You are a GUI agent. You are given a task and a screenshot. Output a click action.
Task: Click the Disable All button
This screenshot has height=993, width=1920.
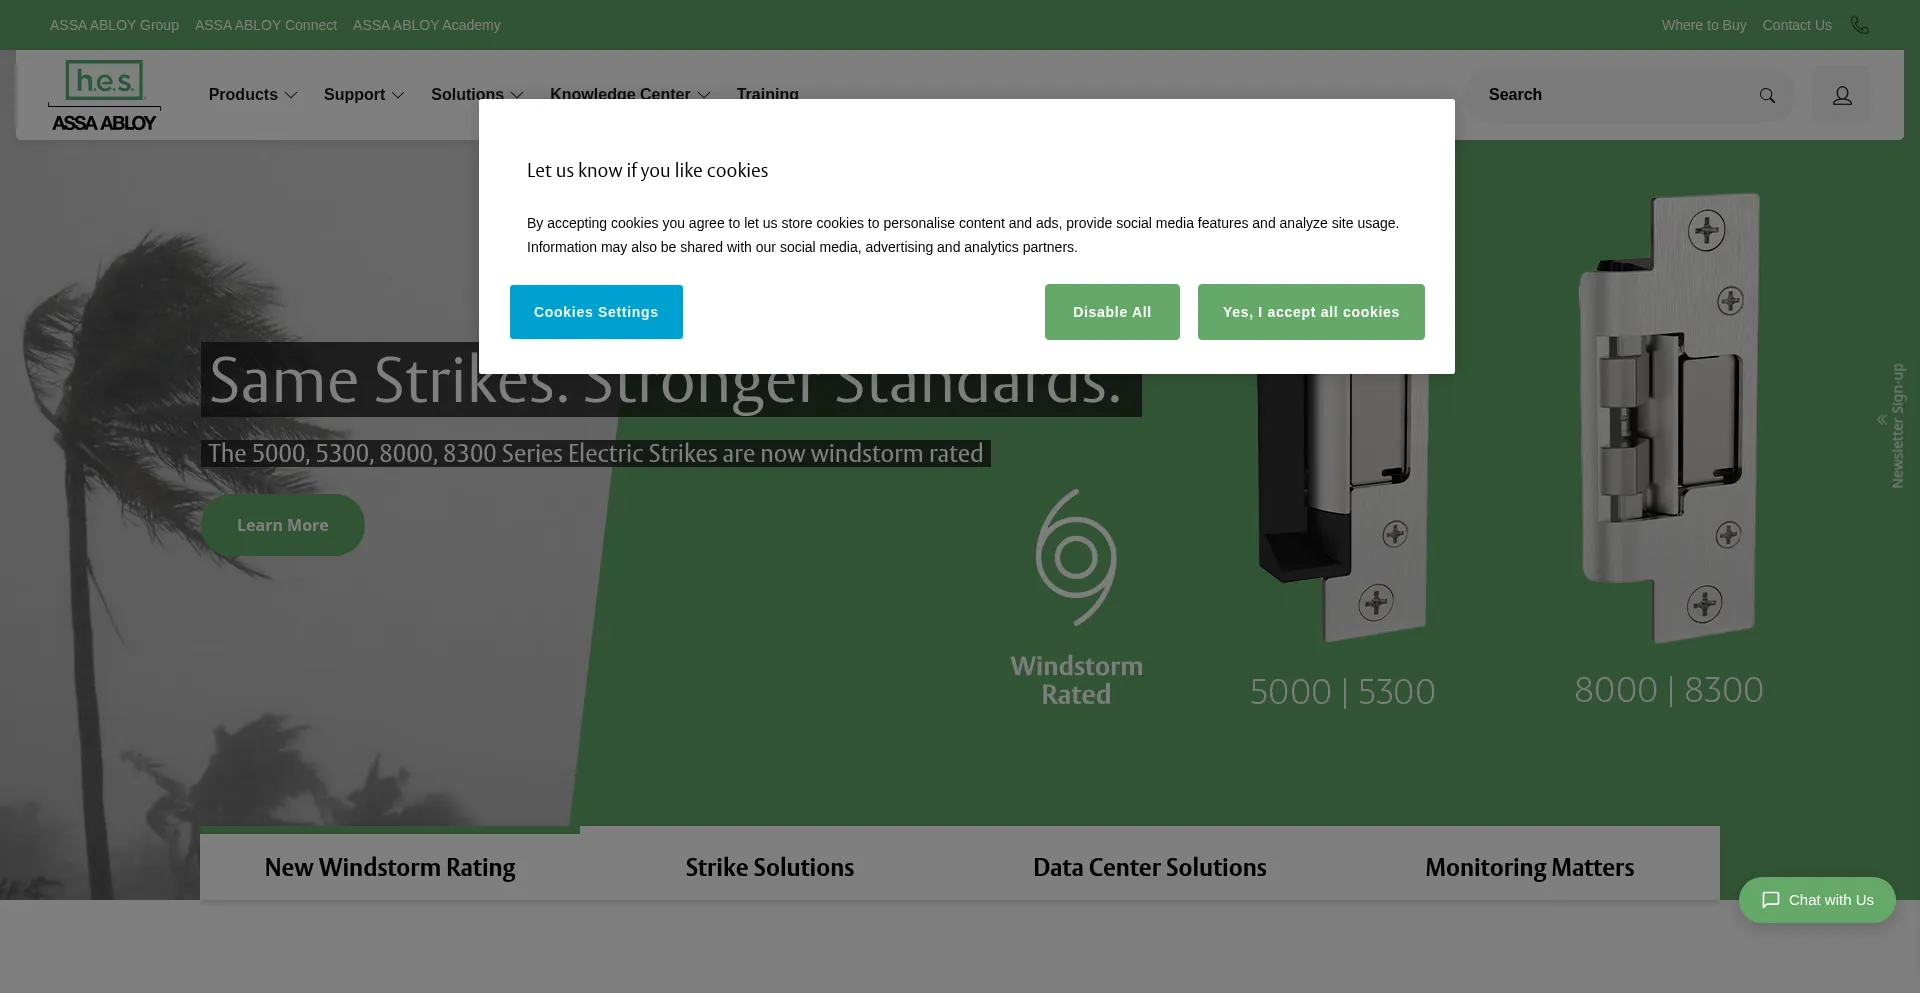[1112, 312]
